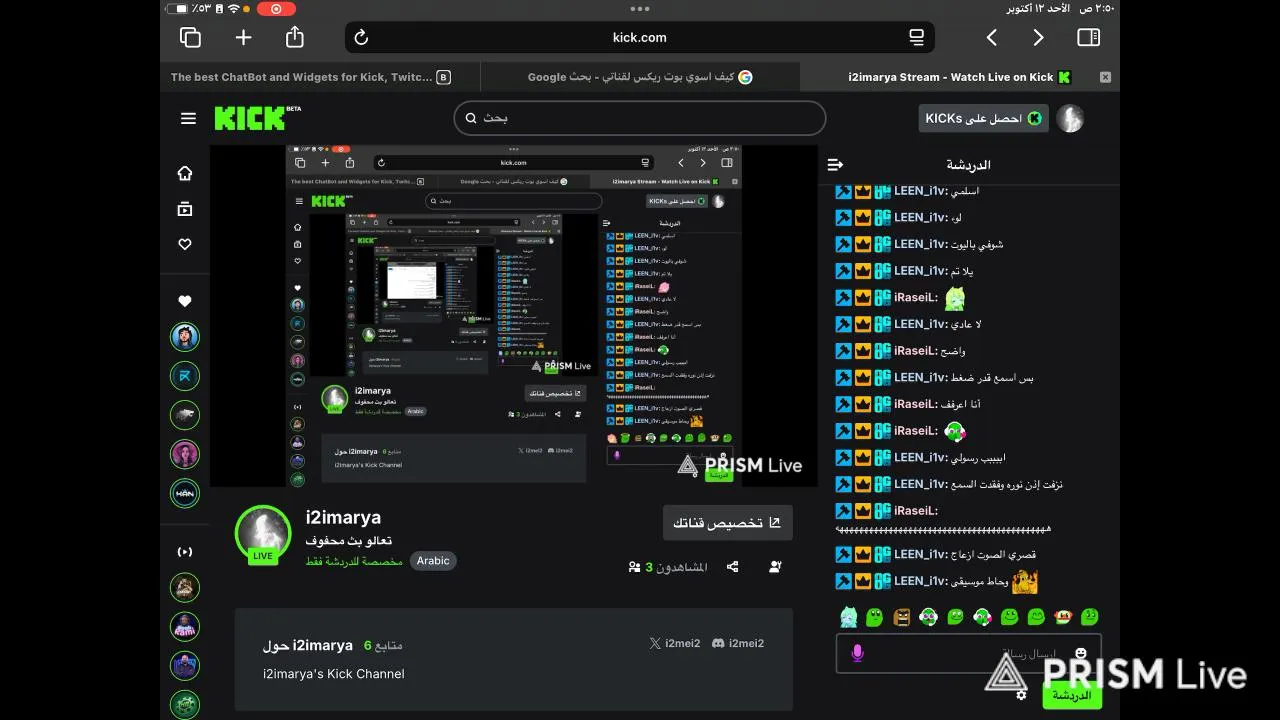Tap the multitasking three-dots at top center

pos(640,8)
